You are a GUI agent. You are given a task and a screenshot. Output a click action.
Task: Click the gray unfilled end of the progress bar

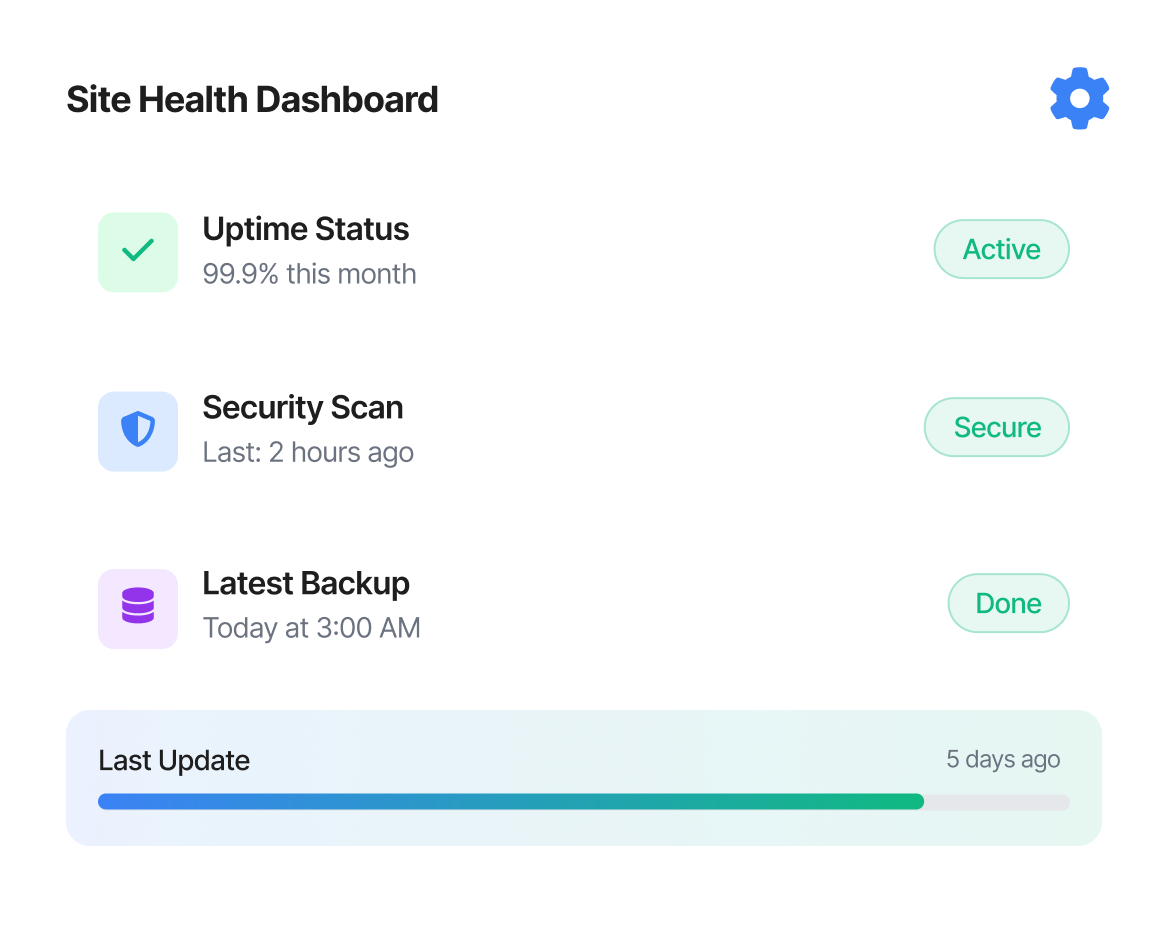click(997, 801)
